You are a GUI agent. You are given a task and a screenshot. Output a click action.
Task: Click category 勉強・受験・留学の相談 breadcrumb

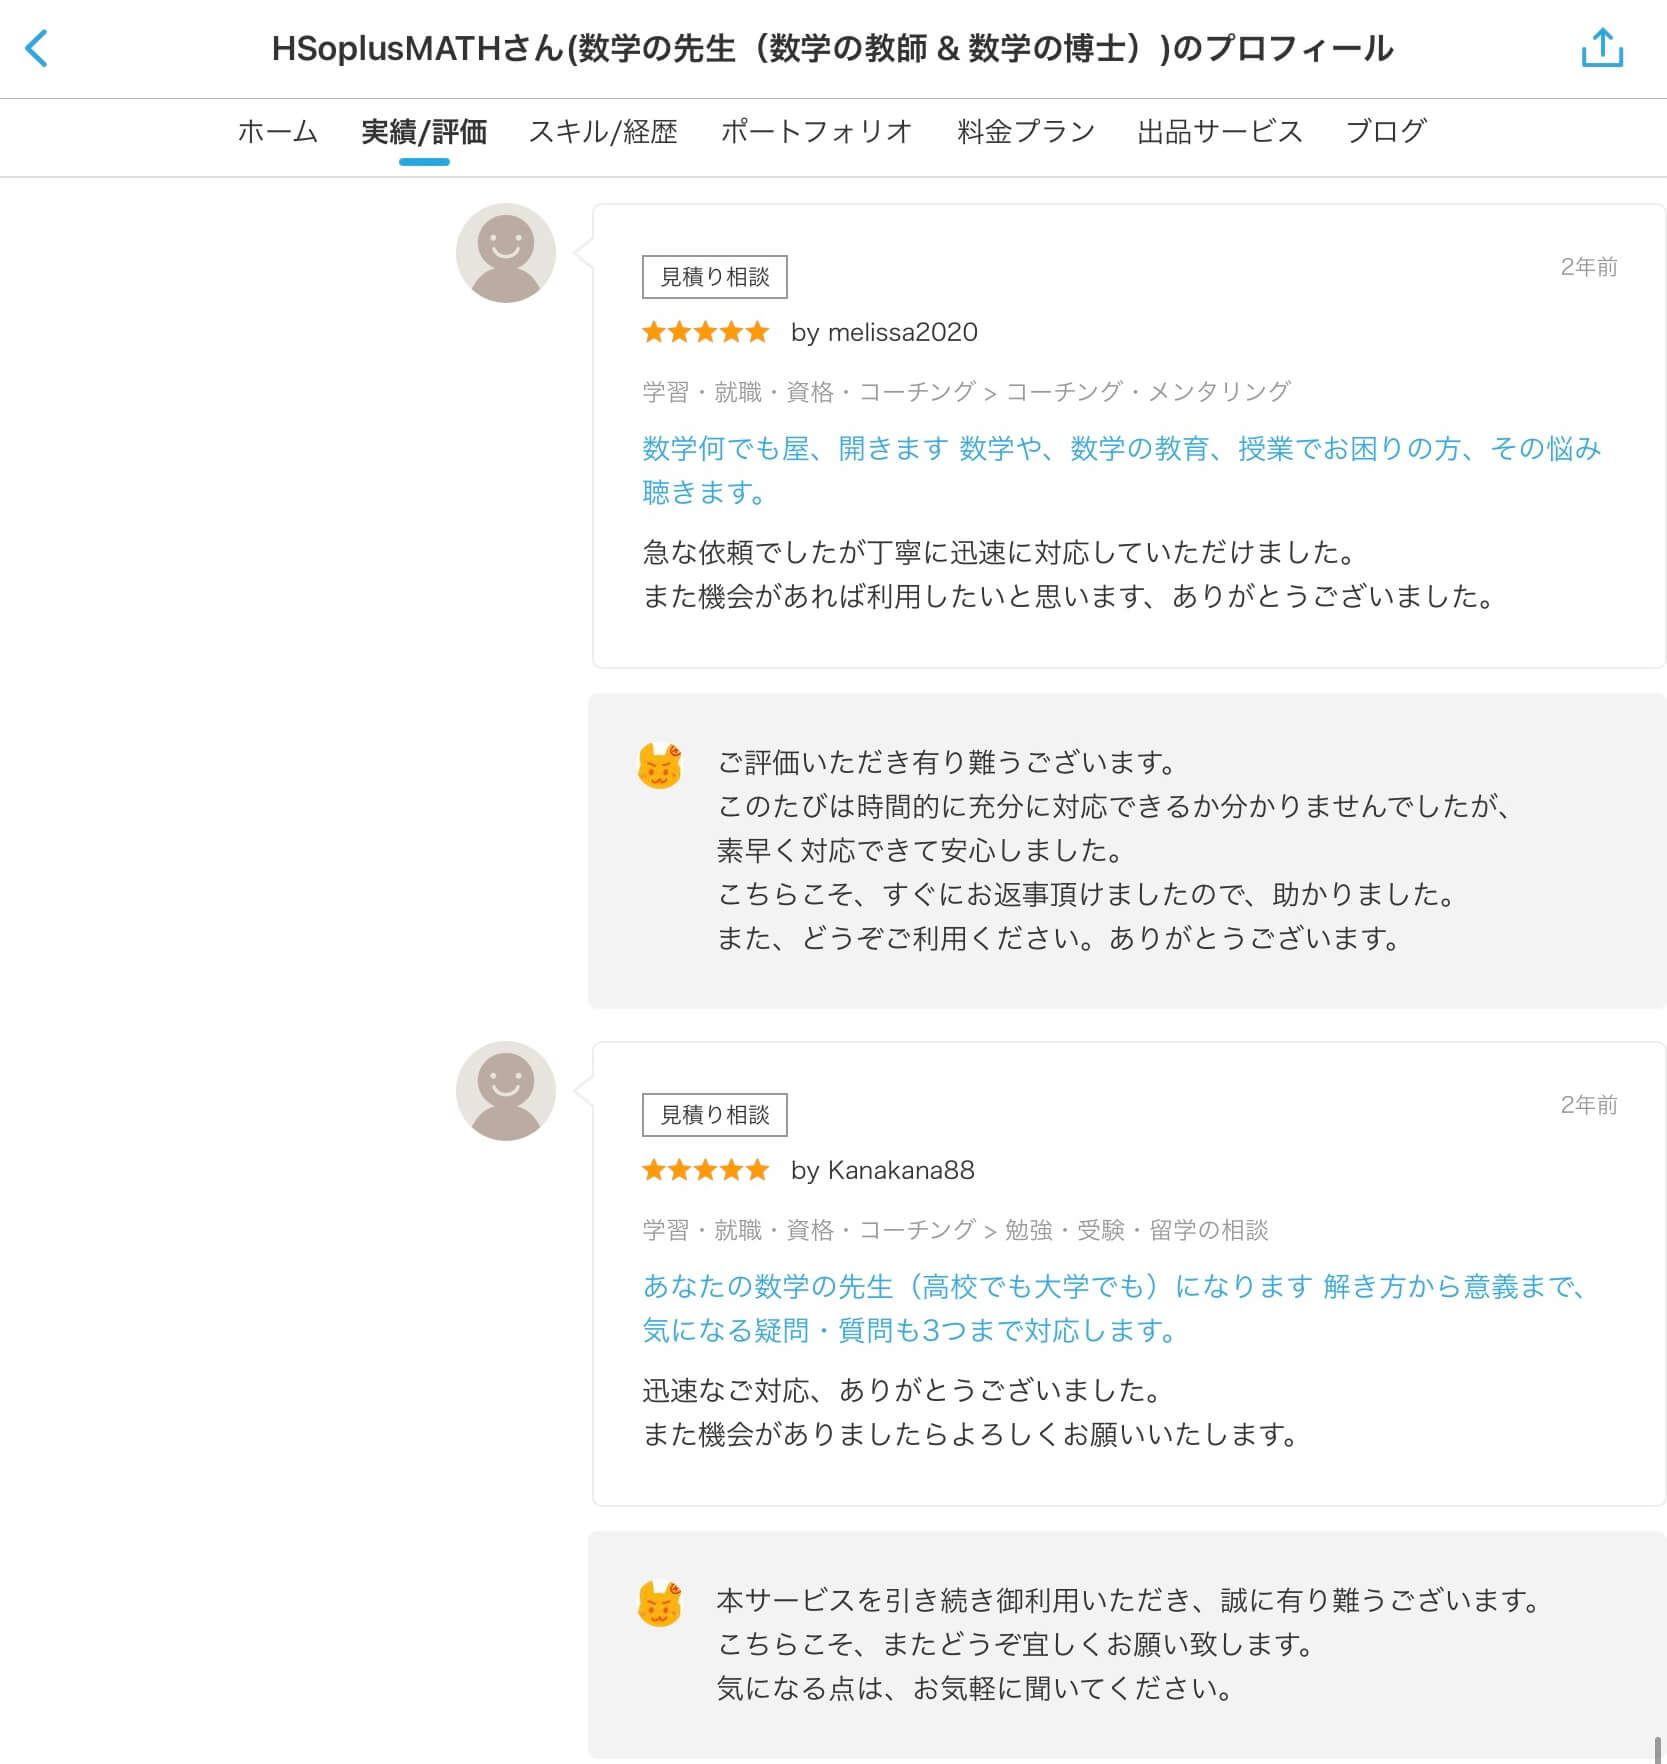1136,1230
